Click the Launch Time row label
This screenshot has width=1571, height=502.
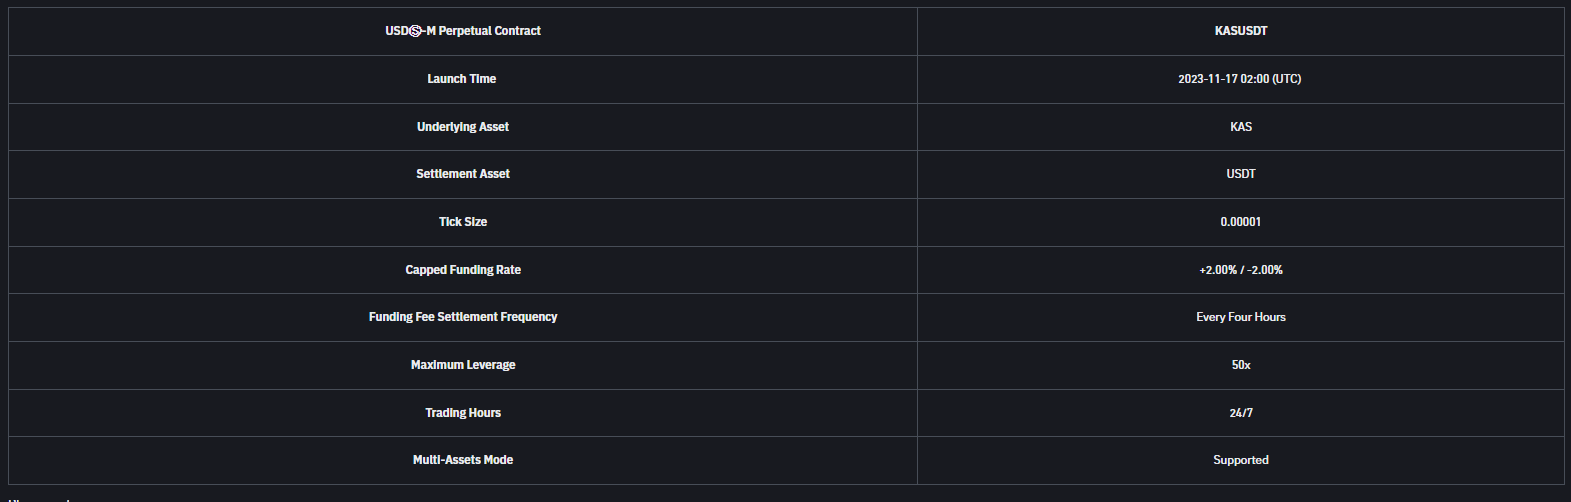tap(462, 79)
